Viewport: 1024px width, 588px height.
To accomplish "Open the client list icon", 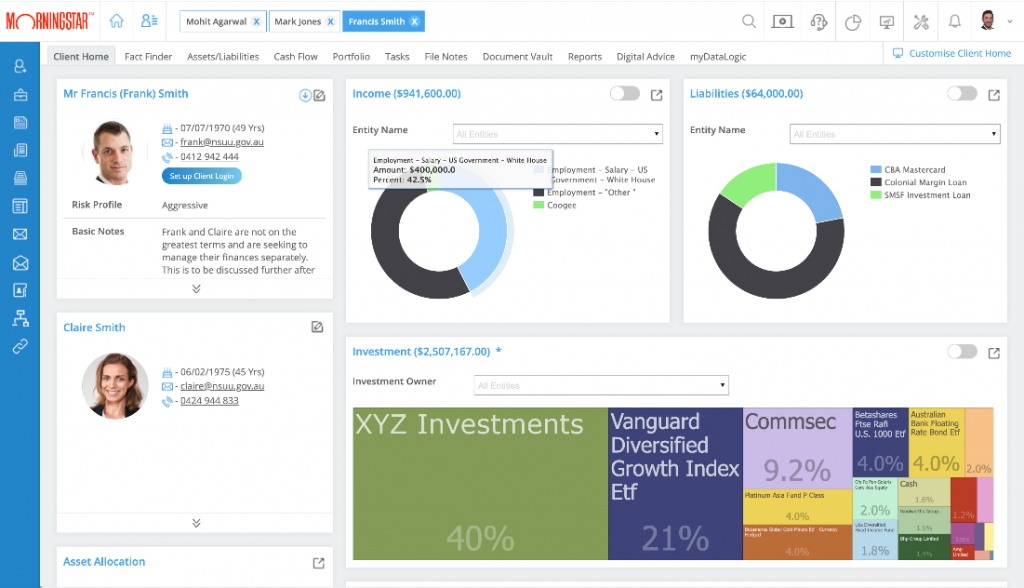I will coord(149,21).
